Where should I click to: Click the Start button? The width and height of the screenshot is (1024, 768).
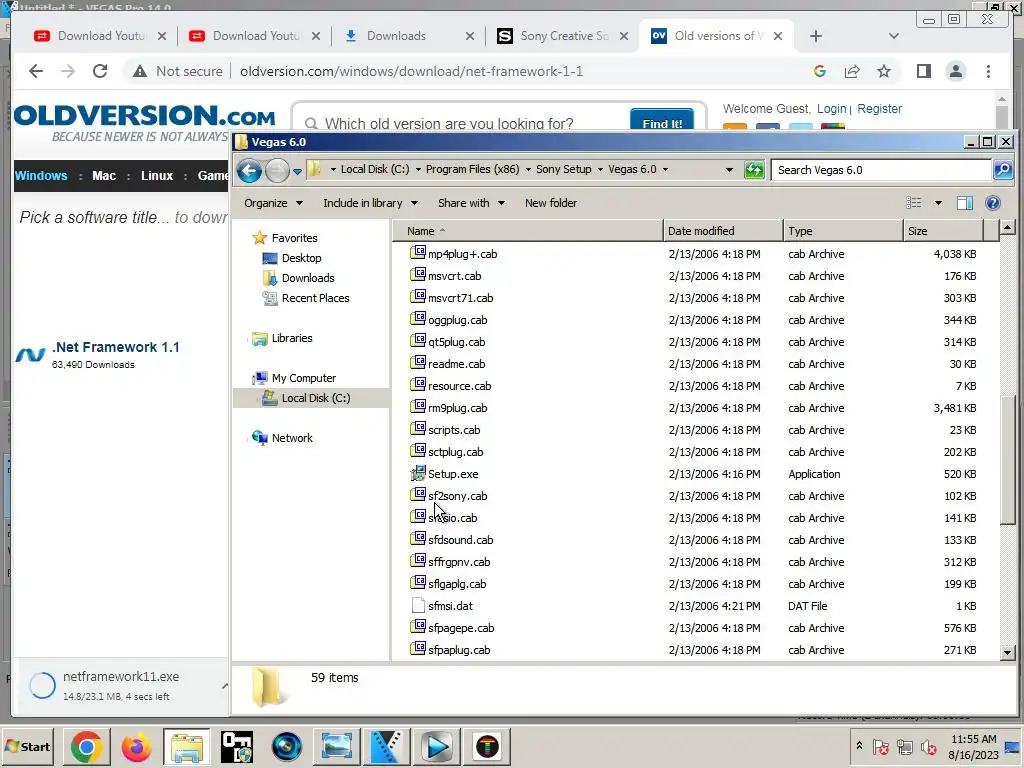[x=28, y=747]
